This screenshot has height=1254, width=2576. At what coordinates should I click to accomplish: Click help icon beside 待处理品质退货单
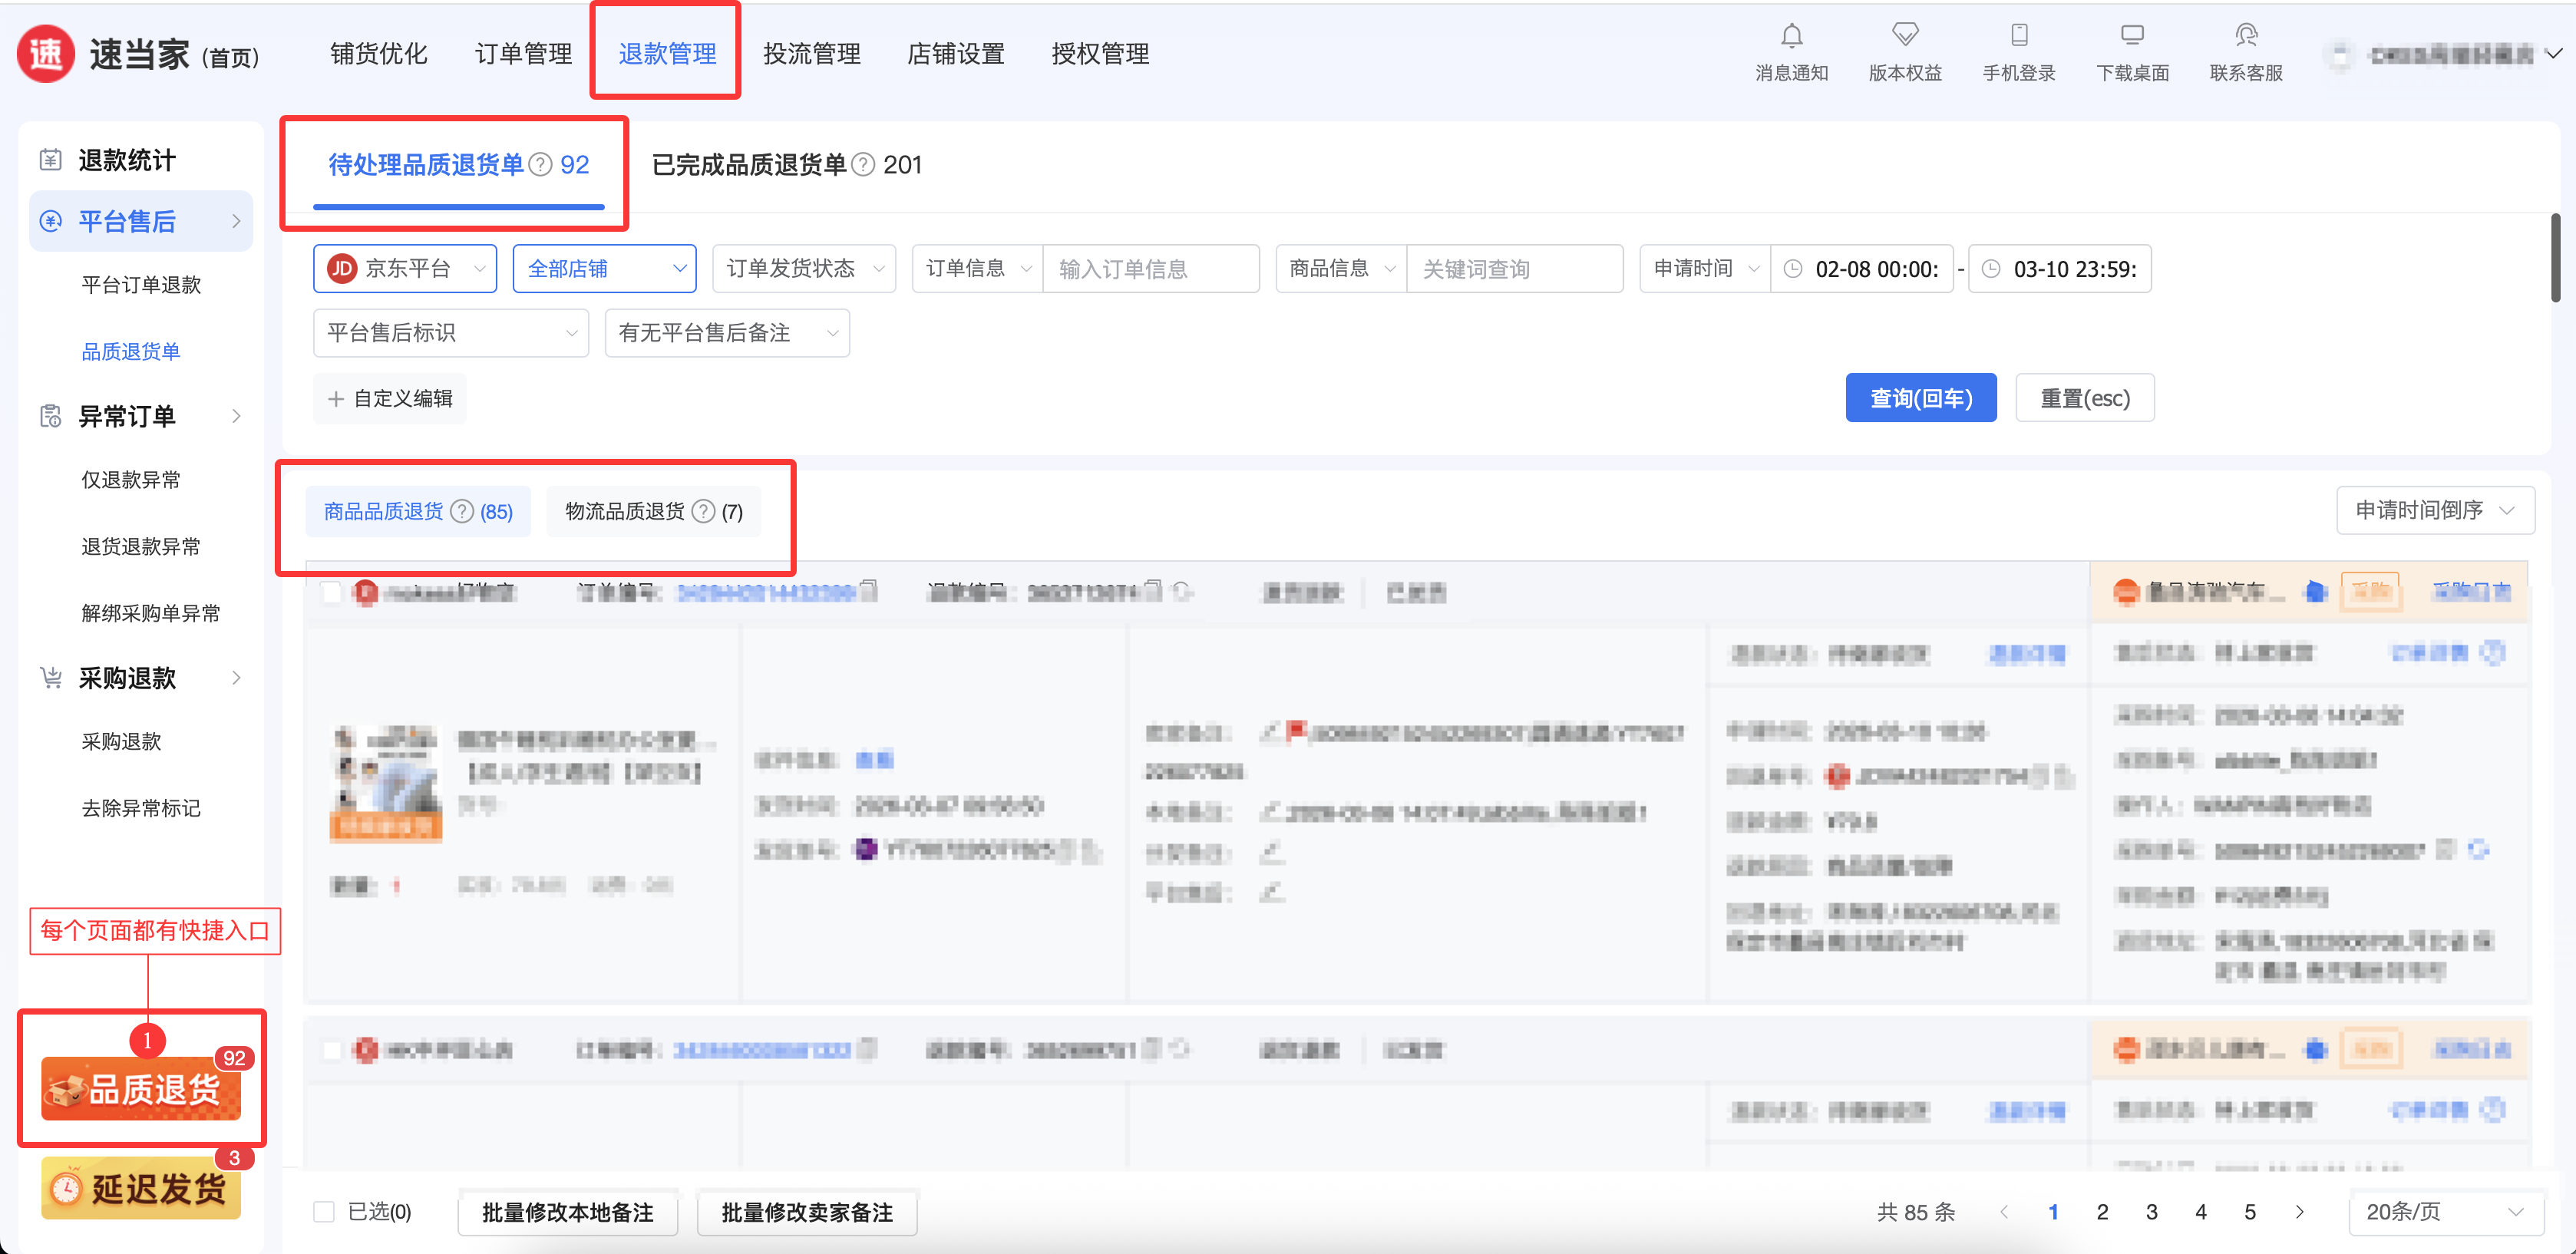point(540,165)
